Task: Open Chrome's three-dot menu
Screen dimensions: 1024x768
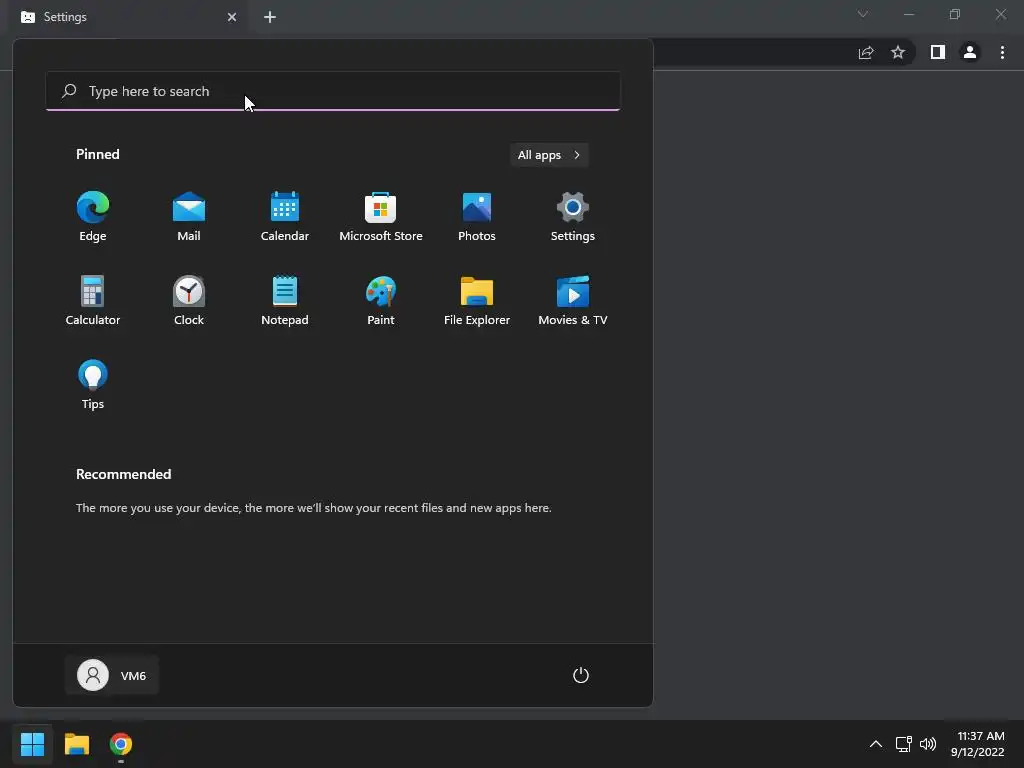Action: tap(1002, 52)
